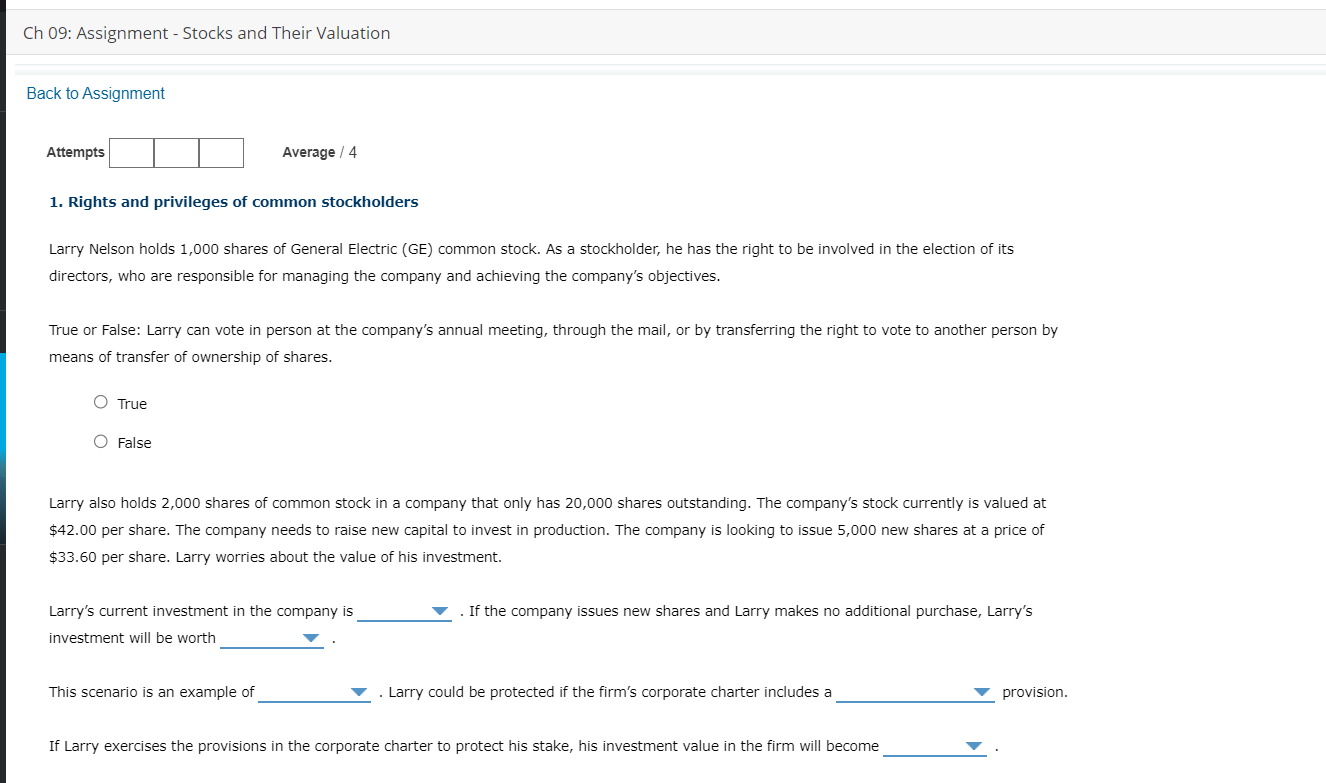Click the first Attempts box

coord(131,153)
